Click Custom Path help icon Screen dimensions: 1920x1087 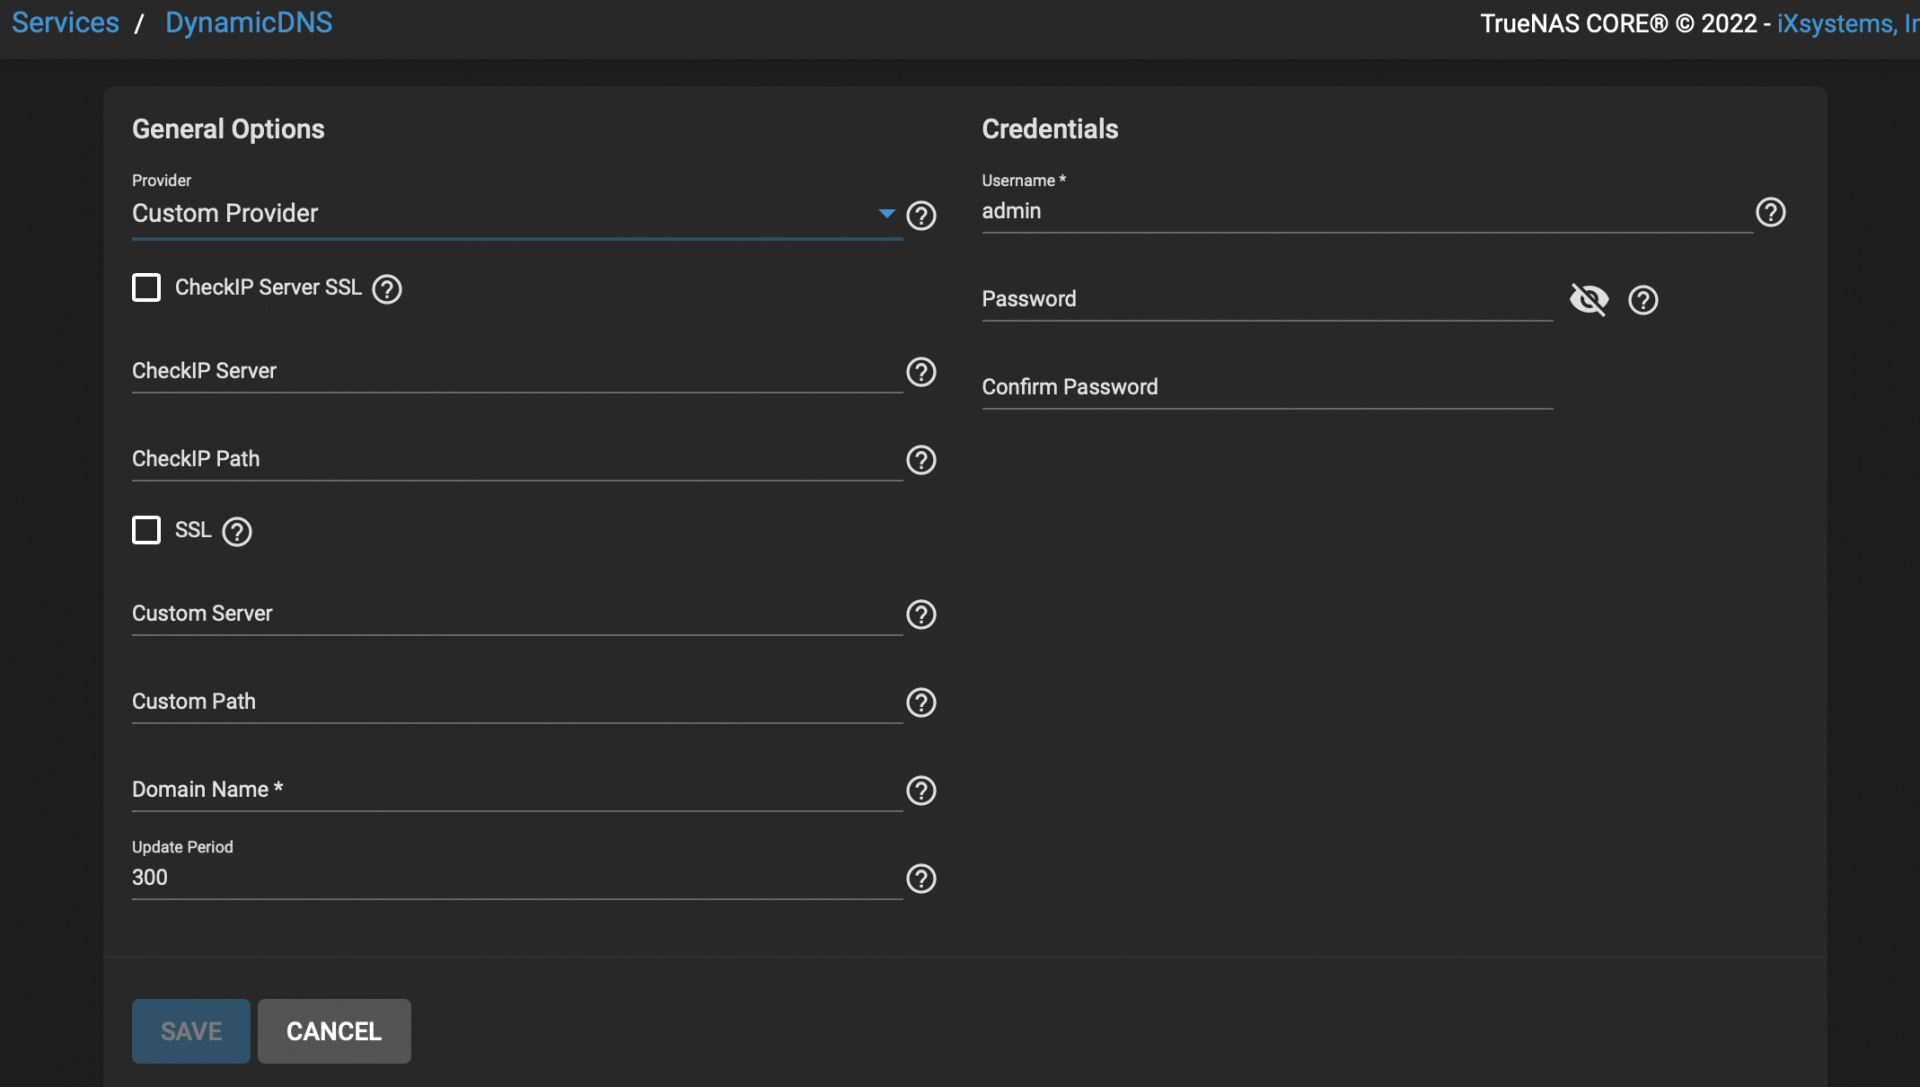tap(920, 703)
